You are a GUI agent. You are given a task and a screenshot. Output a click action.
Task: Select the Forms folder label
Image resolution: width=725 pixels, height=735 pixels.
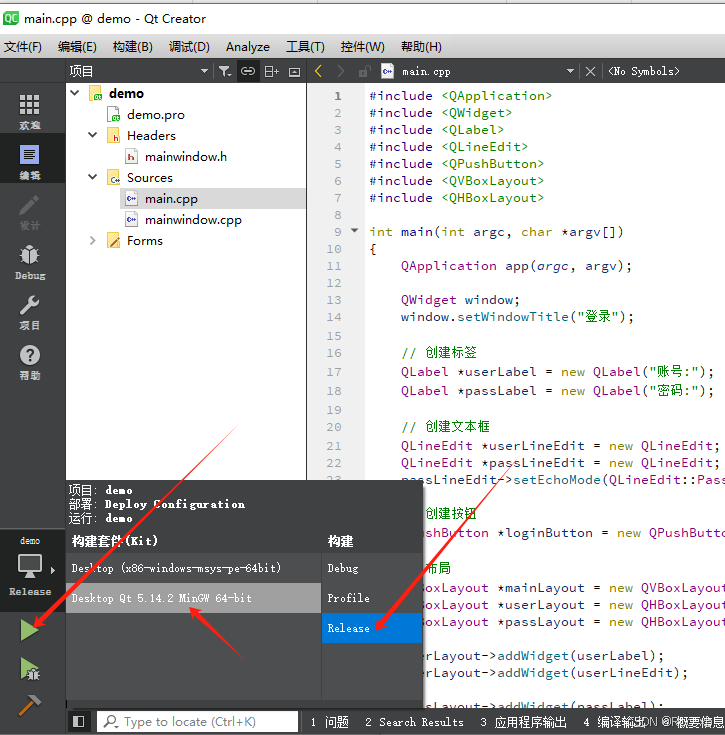tap(145, 241)
